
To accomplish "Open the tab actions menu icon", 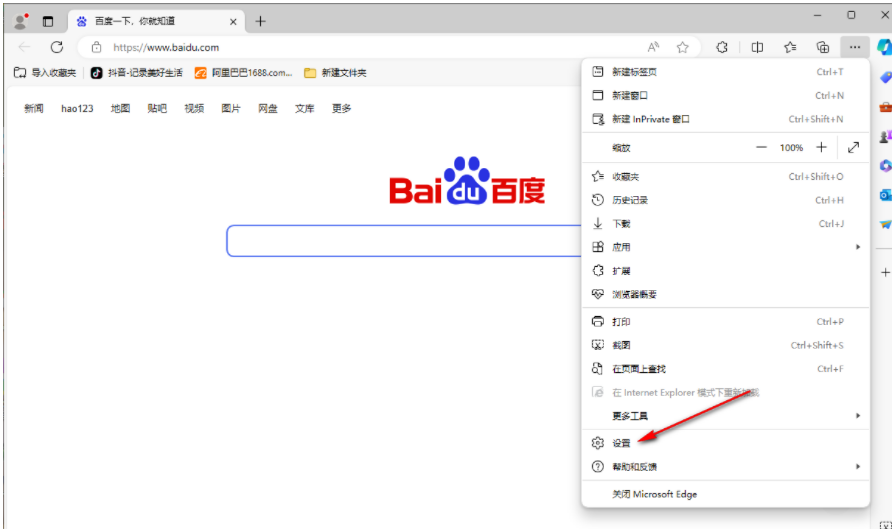I will 48,22.
